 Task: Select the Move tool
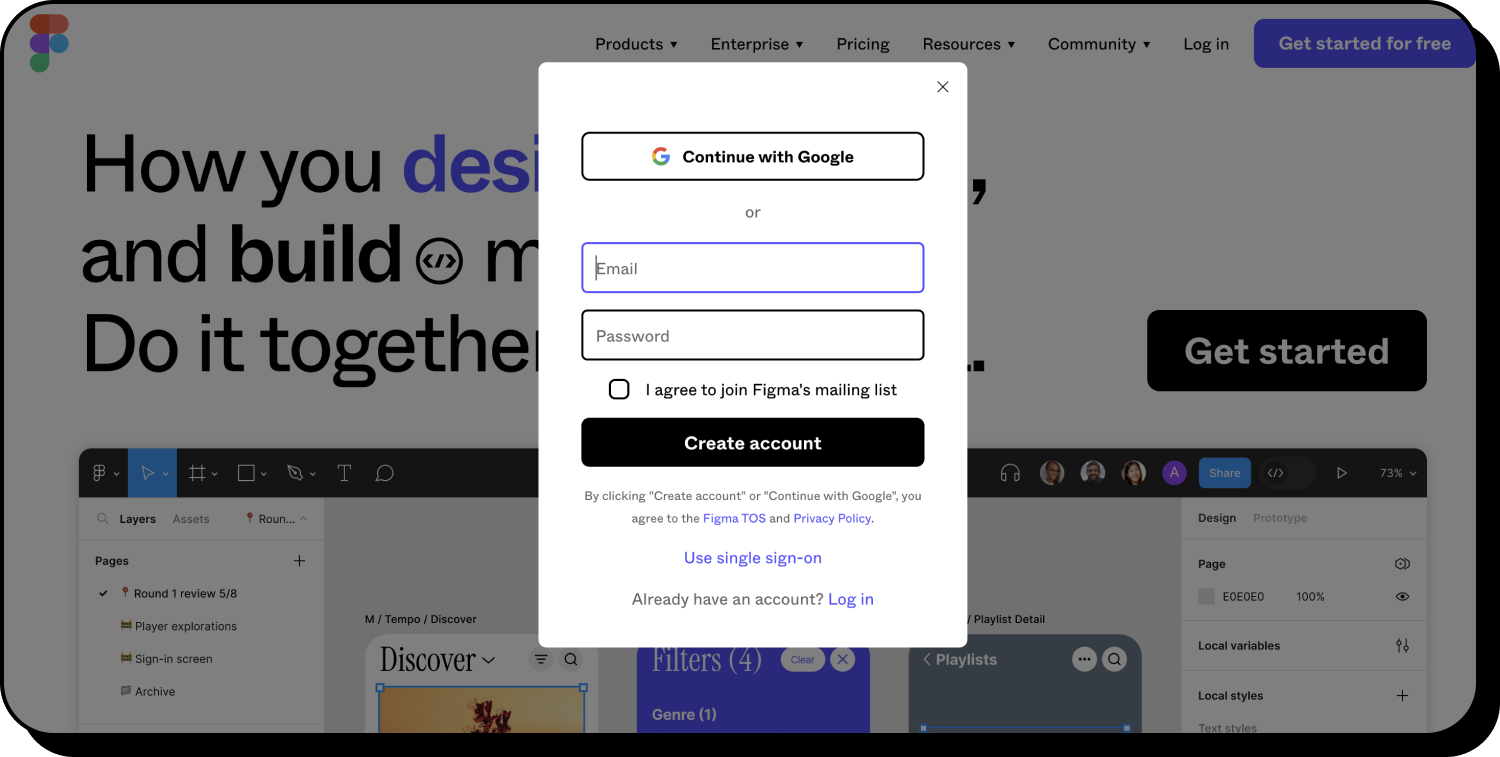point(148,473)
